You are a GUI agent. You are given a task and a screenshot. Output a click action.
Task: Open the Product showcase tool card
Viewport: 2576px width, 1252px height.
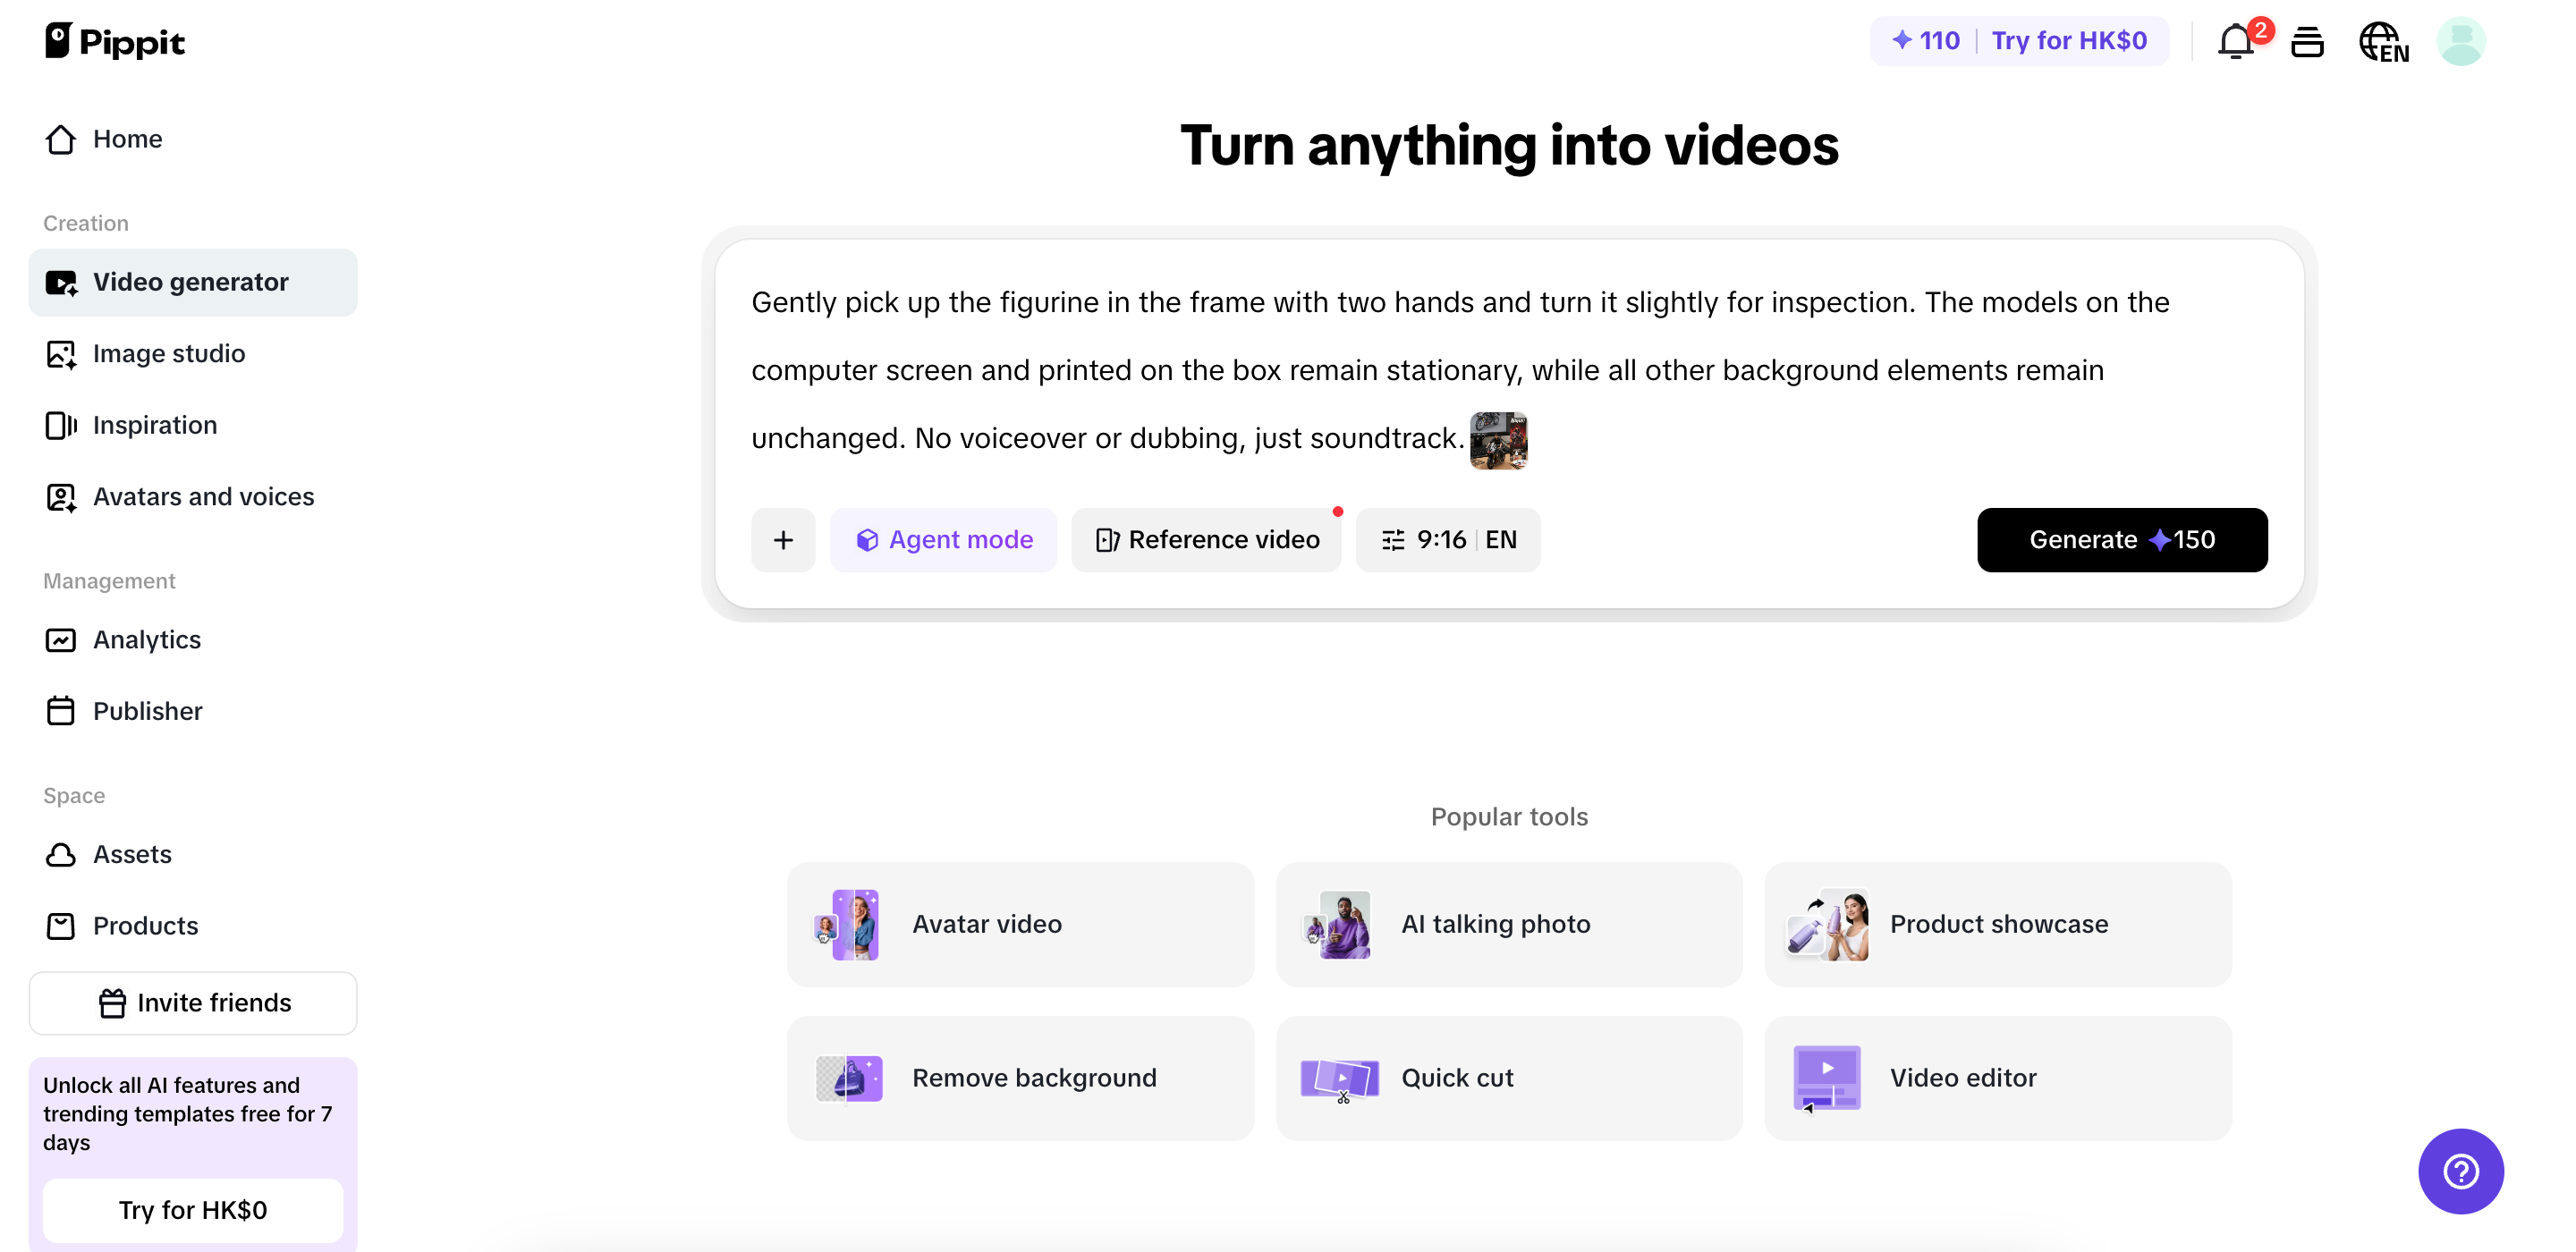click(x=1997, y=924)
